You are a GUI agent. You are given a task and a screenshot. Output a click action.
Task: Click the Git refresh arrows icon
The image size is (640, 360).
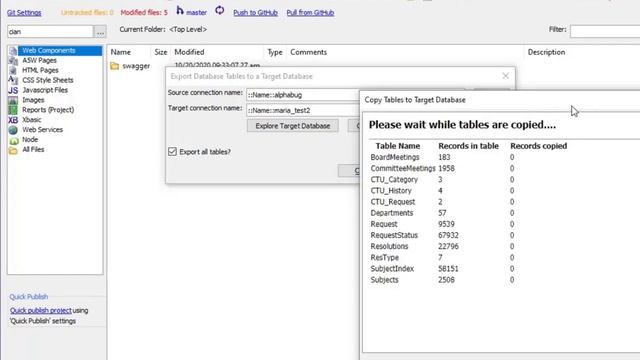[x=220, y=11]
